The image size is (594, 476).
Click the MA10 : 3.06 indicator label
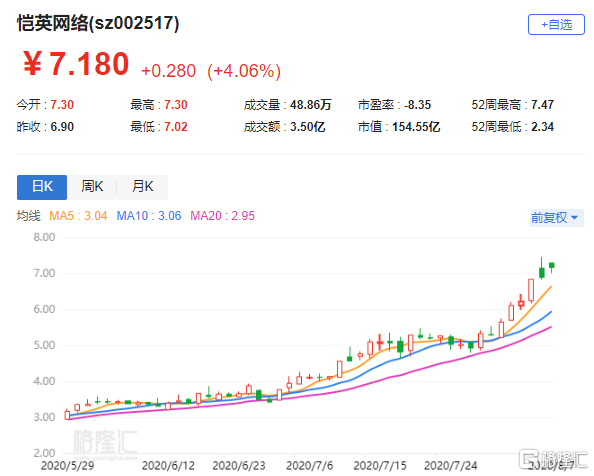(149, 216)
